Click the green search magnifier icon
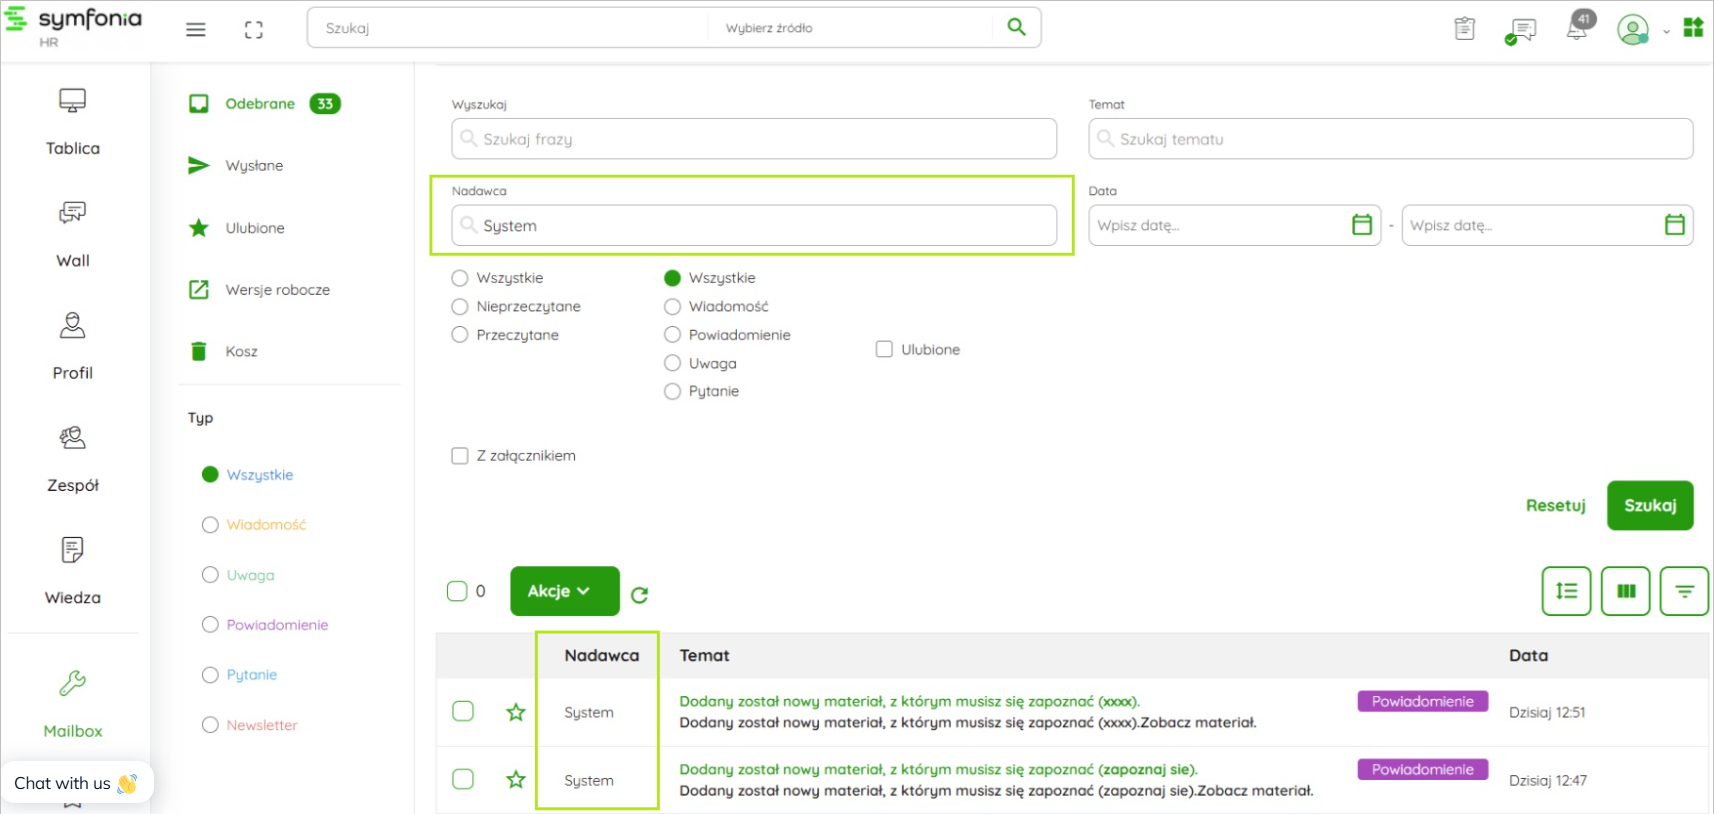This screenshot has width=1714, height=814. point(1016,27)
